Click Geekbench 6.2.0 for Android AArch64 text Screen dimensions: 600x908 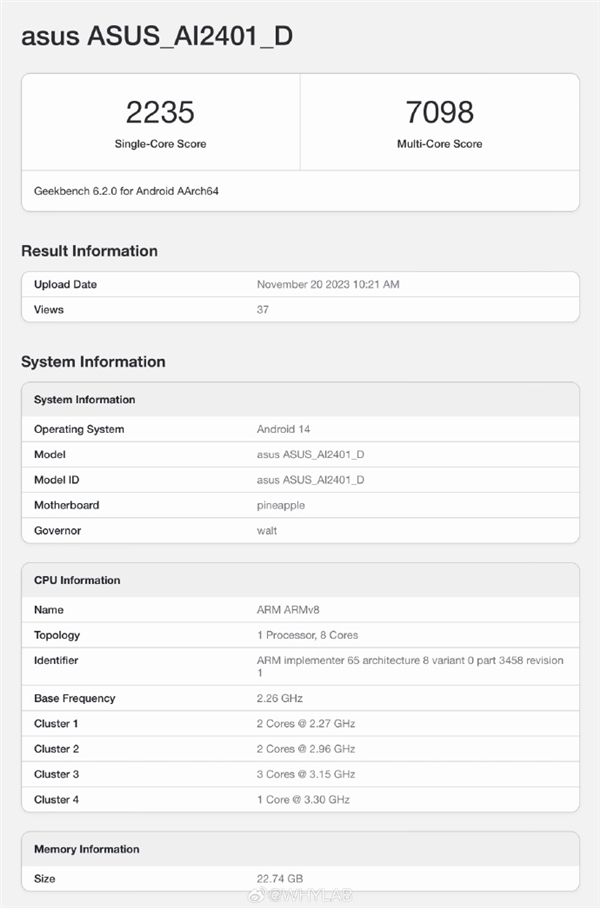126,190
